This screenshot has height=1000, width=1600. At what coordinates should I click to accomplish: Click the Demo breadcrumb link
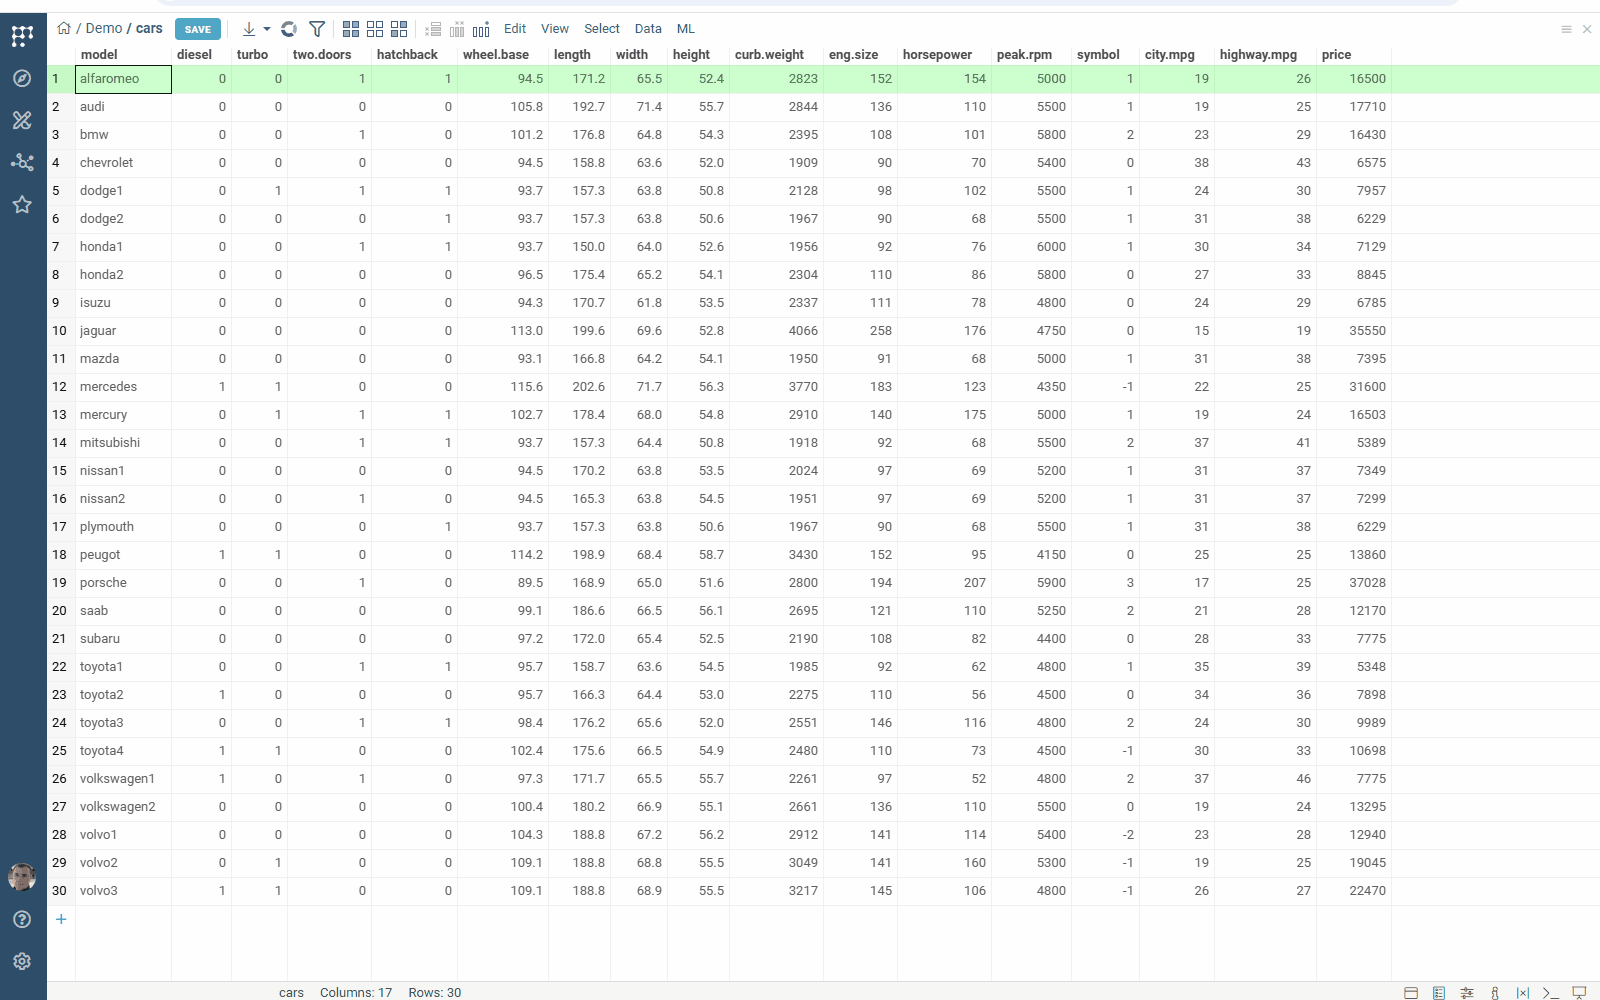pos(104,28)
